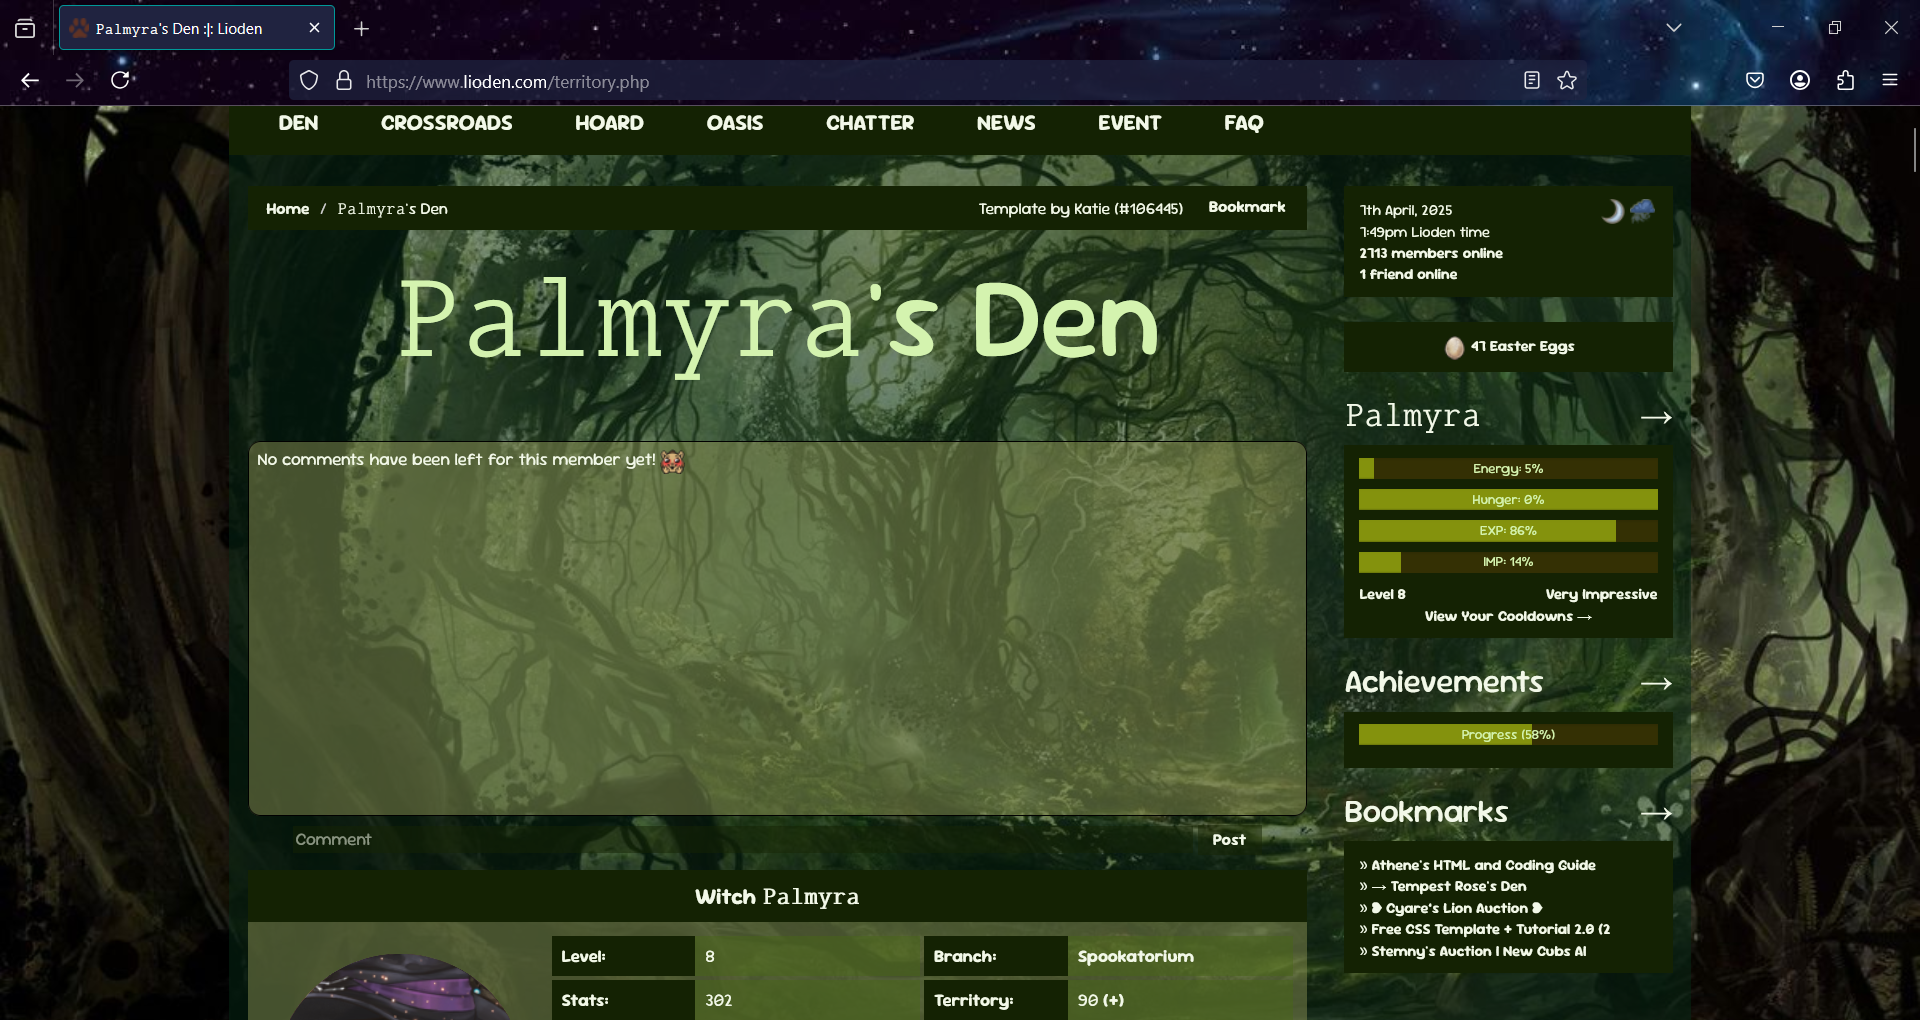Open Athene's HTML and Coding Guide bookmark

[x=1483, y=865]
